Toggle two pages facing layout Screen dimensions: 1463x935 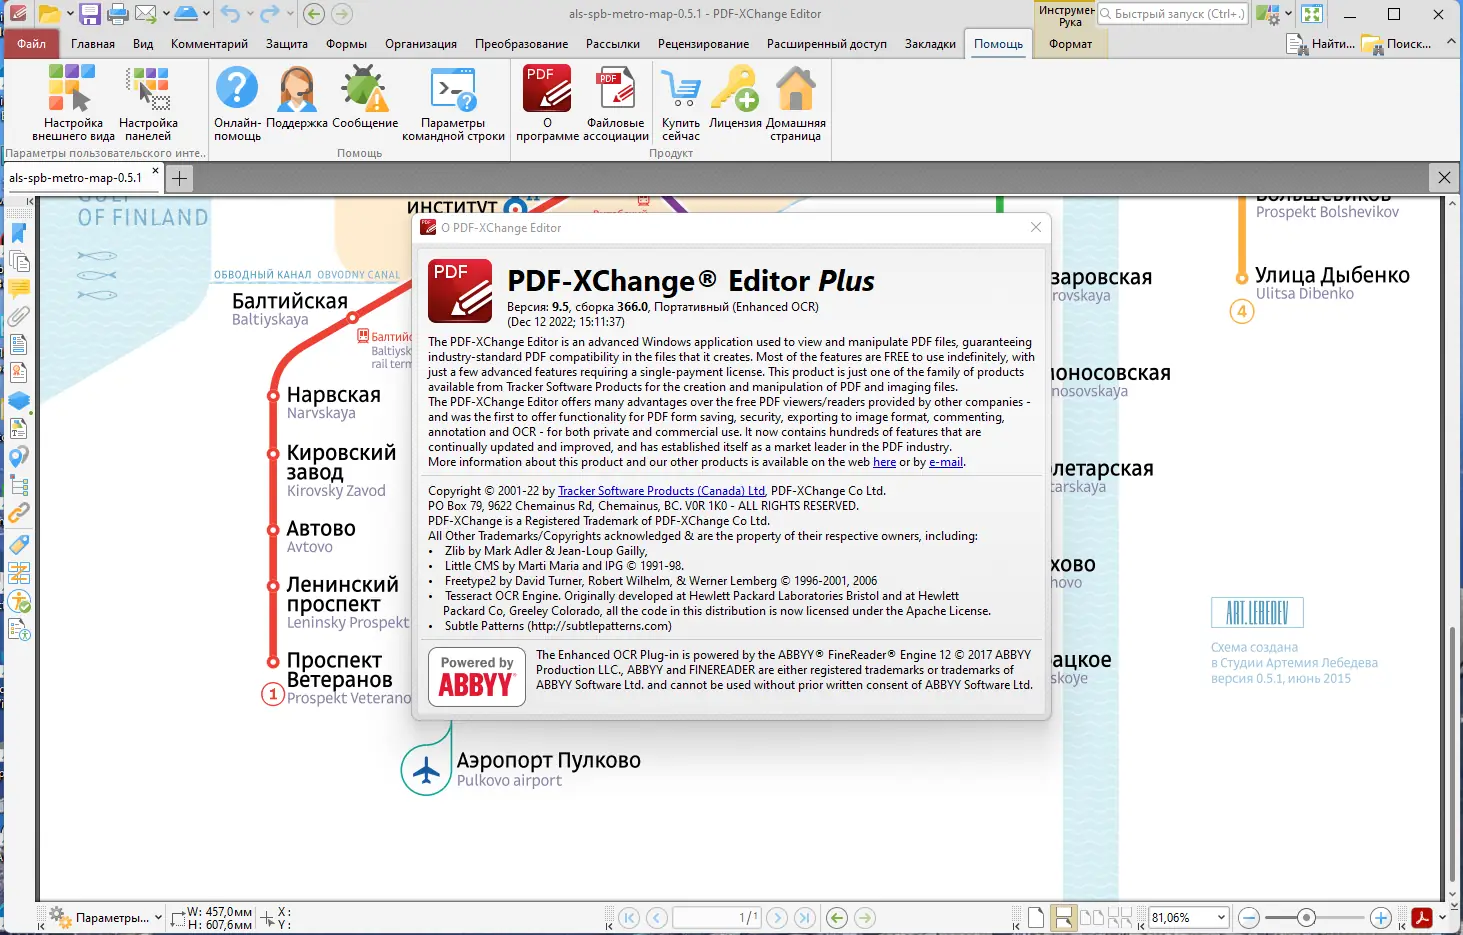coord(1092,917)
